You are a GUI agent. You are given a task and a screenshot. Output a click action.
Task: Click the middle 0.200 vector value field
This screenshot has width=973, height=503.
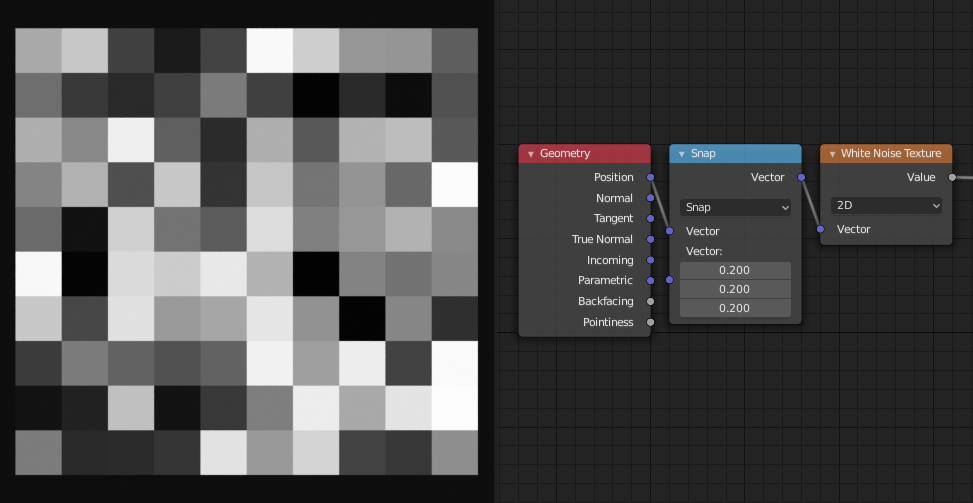[735, 289]
